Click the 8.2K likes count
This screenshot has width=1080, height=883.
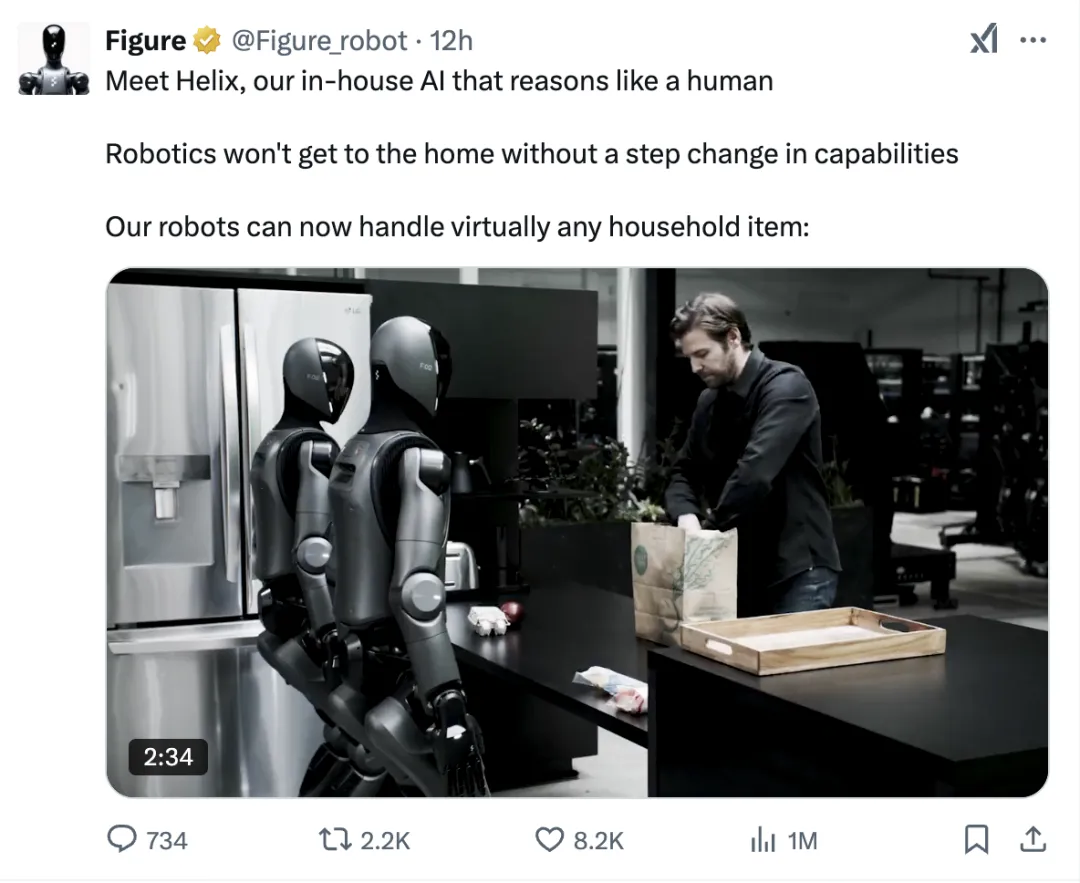click(599, 841)
